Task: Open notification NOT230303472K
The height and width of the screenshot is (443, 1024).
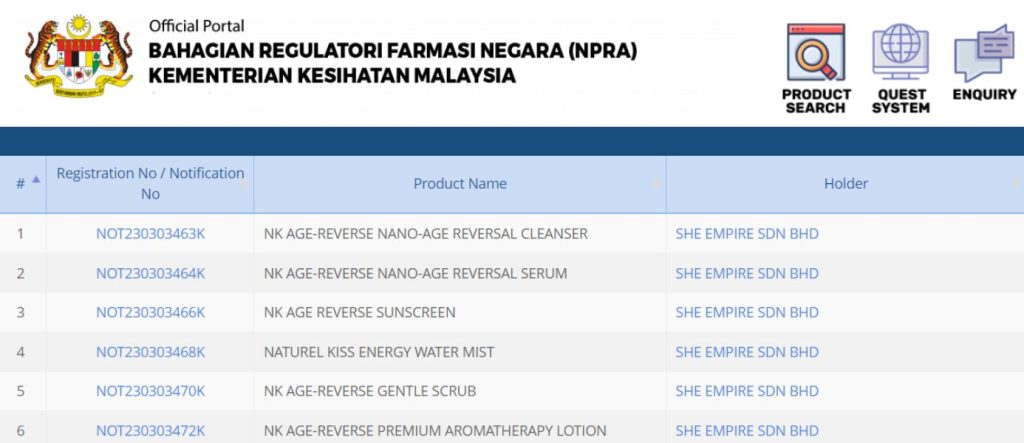Action: tap(150, 430)
